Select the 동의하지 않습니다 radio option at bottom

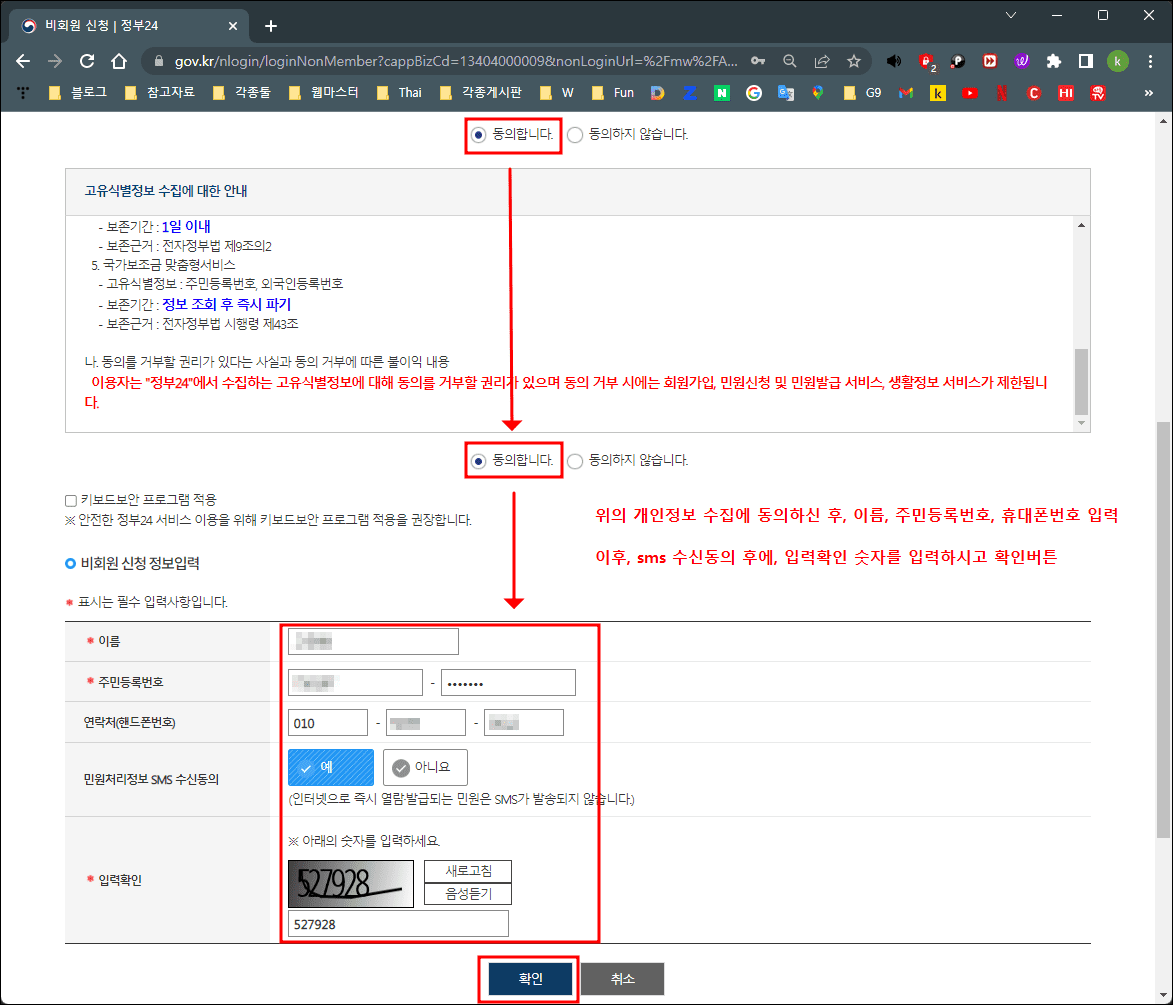point(574,460)
